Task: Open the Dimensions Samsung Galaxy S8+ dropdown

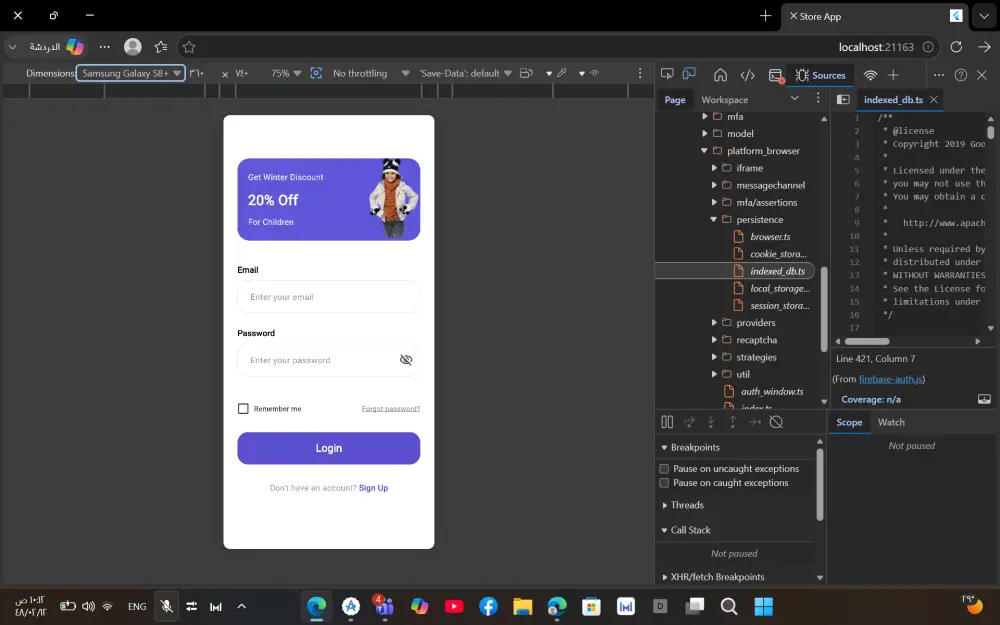Action: (x=131, y=73)
